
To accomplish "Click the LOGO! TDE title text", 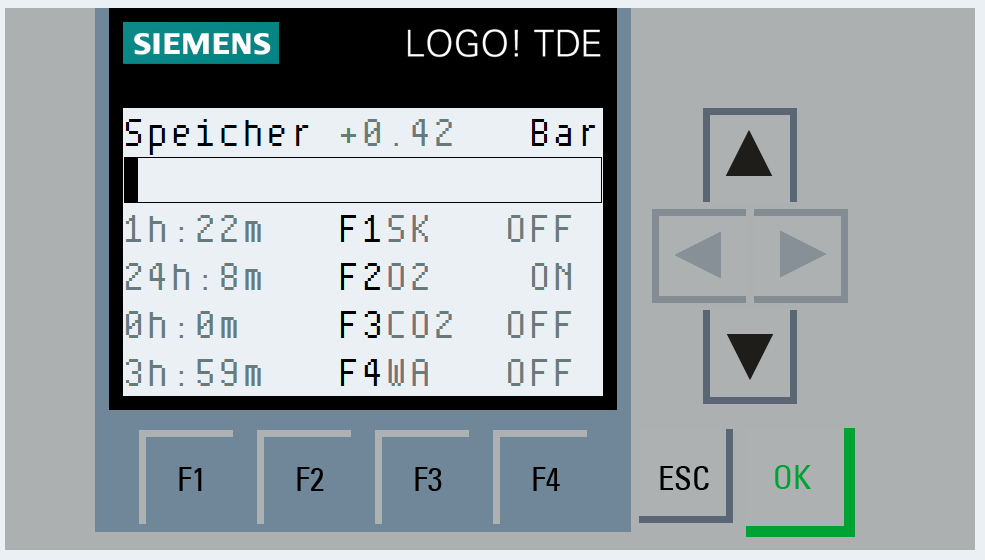I will [503, 44].
